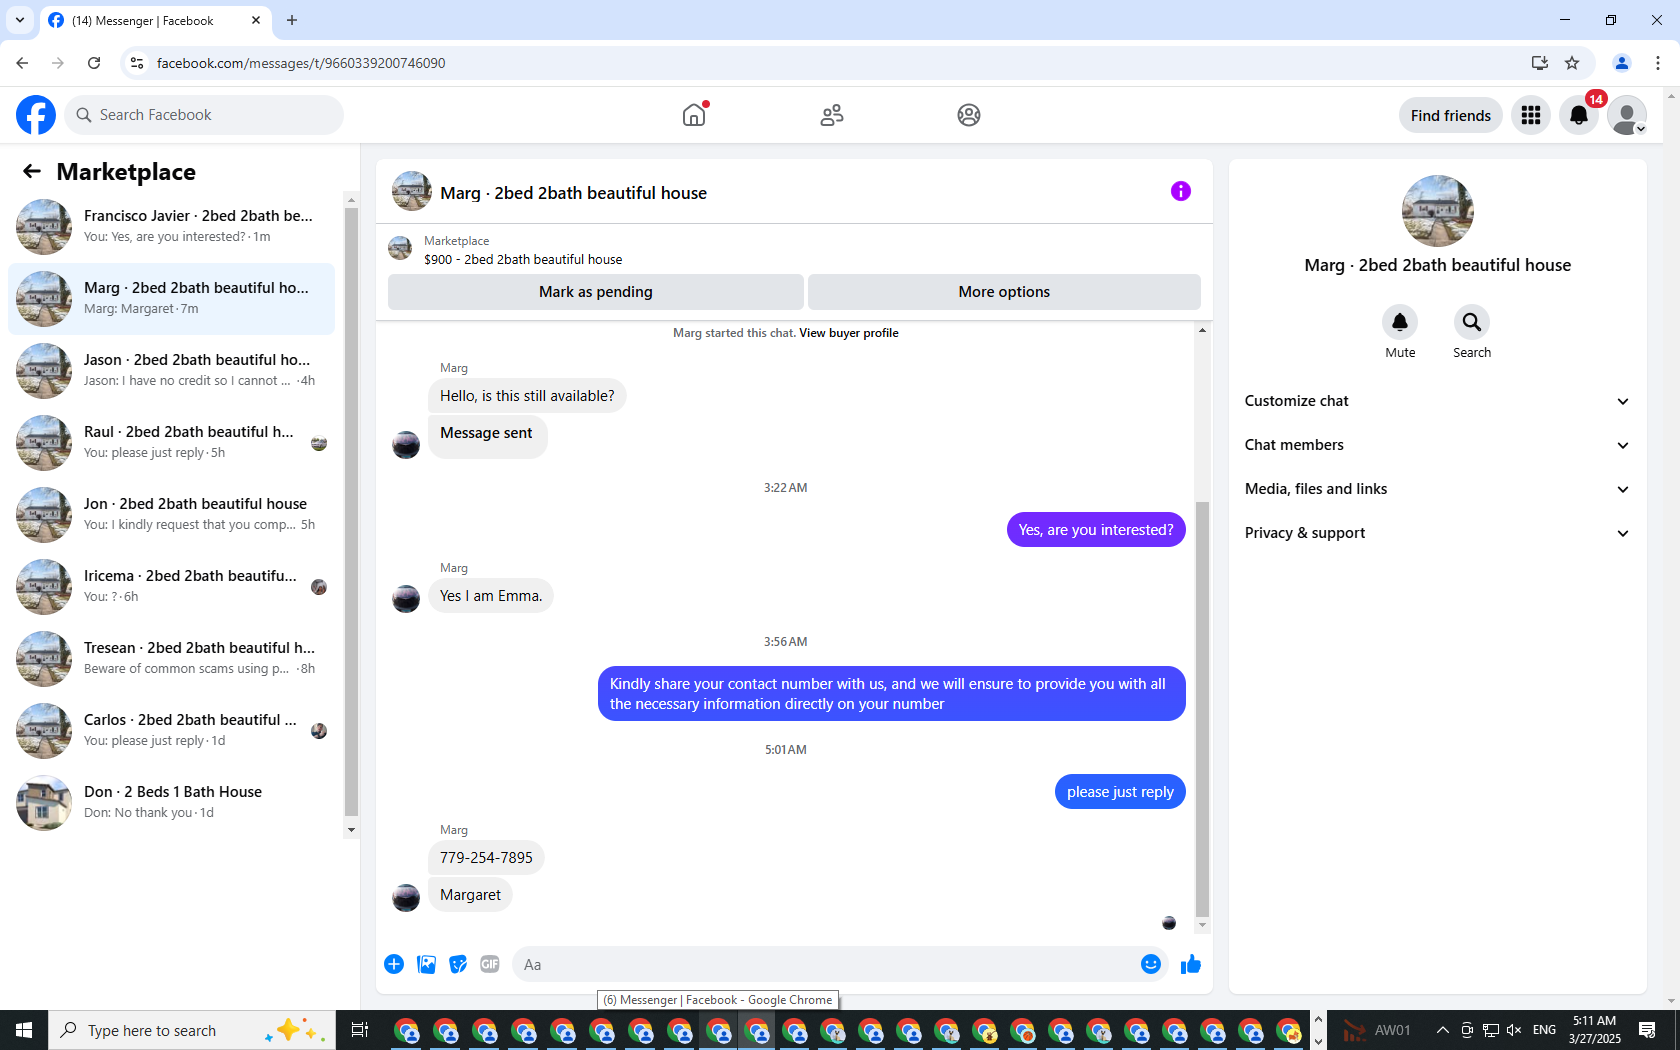1680x1050 pixels.
Task: Open the Chrome three-dot menu
Action: 1658,63
